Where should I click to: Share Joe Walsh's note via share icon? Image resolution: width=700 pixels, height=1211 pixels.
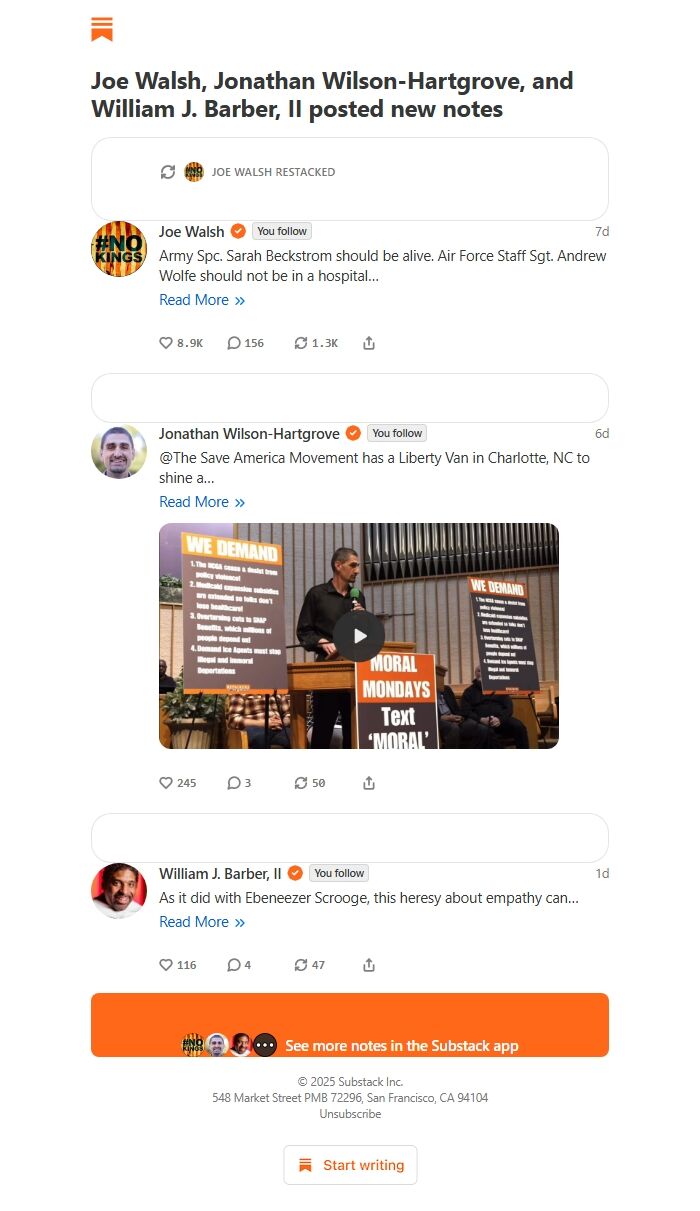[369, 343]
